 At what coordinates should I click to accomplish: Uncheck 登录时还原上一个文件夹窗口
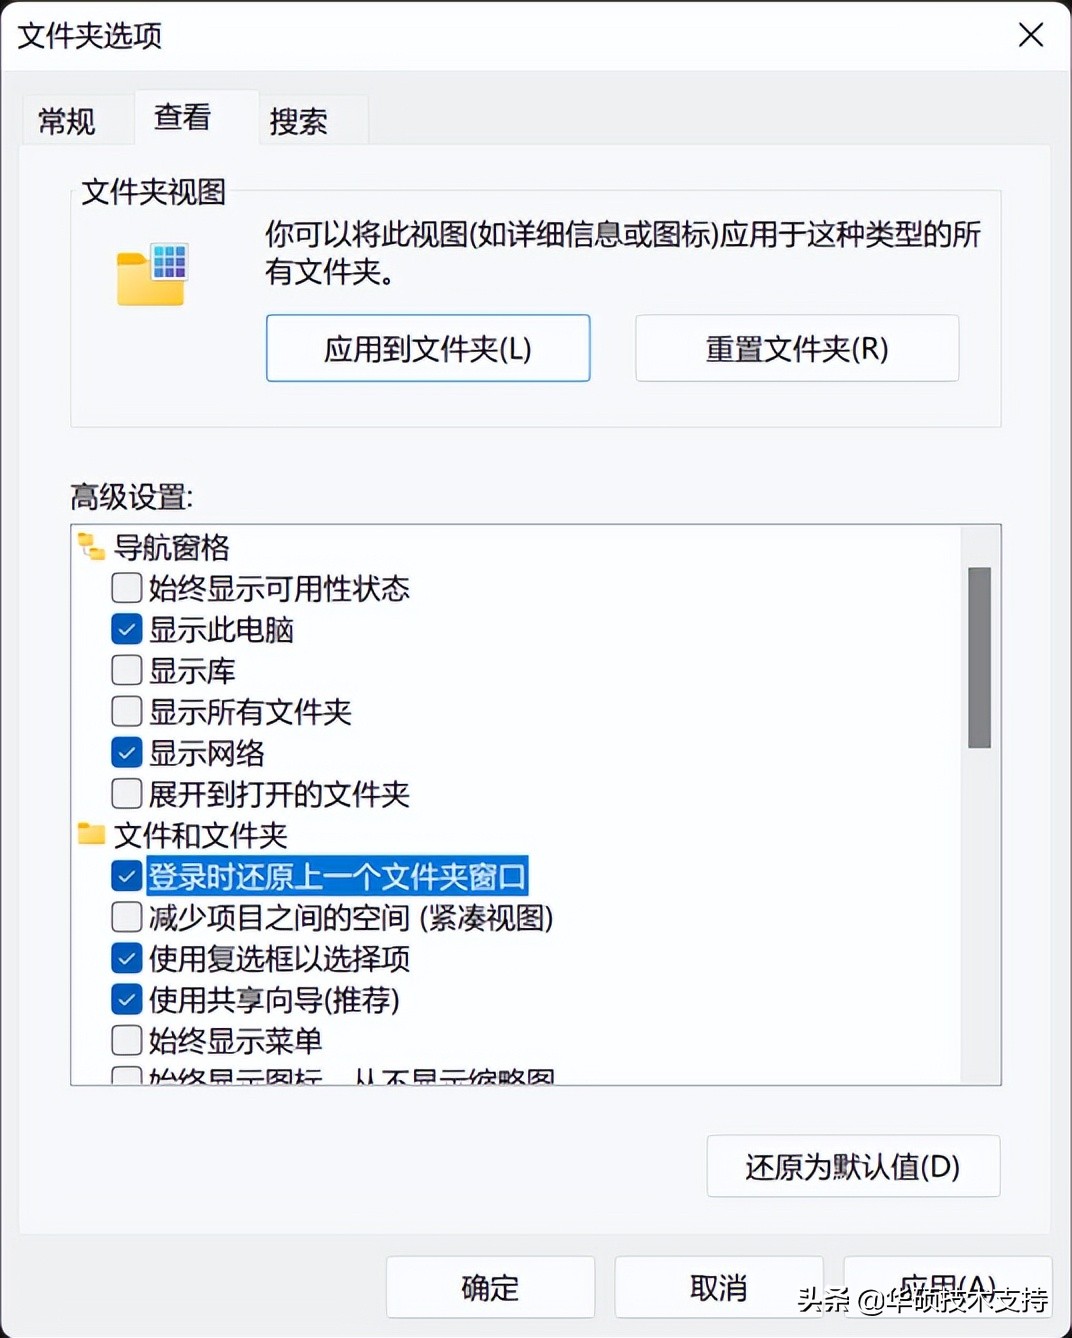pos(126,876)
